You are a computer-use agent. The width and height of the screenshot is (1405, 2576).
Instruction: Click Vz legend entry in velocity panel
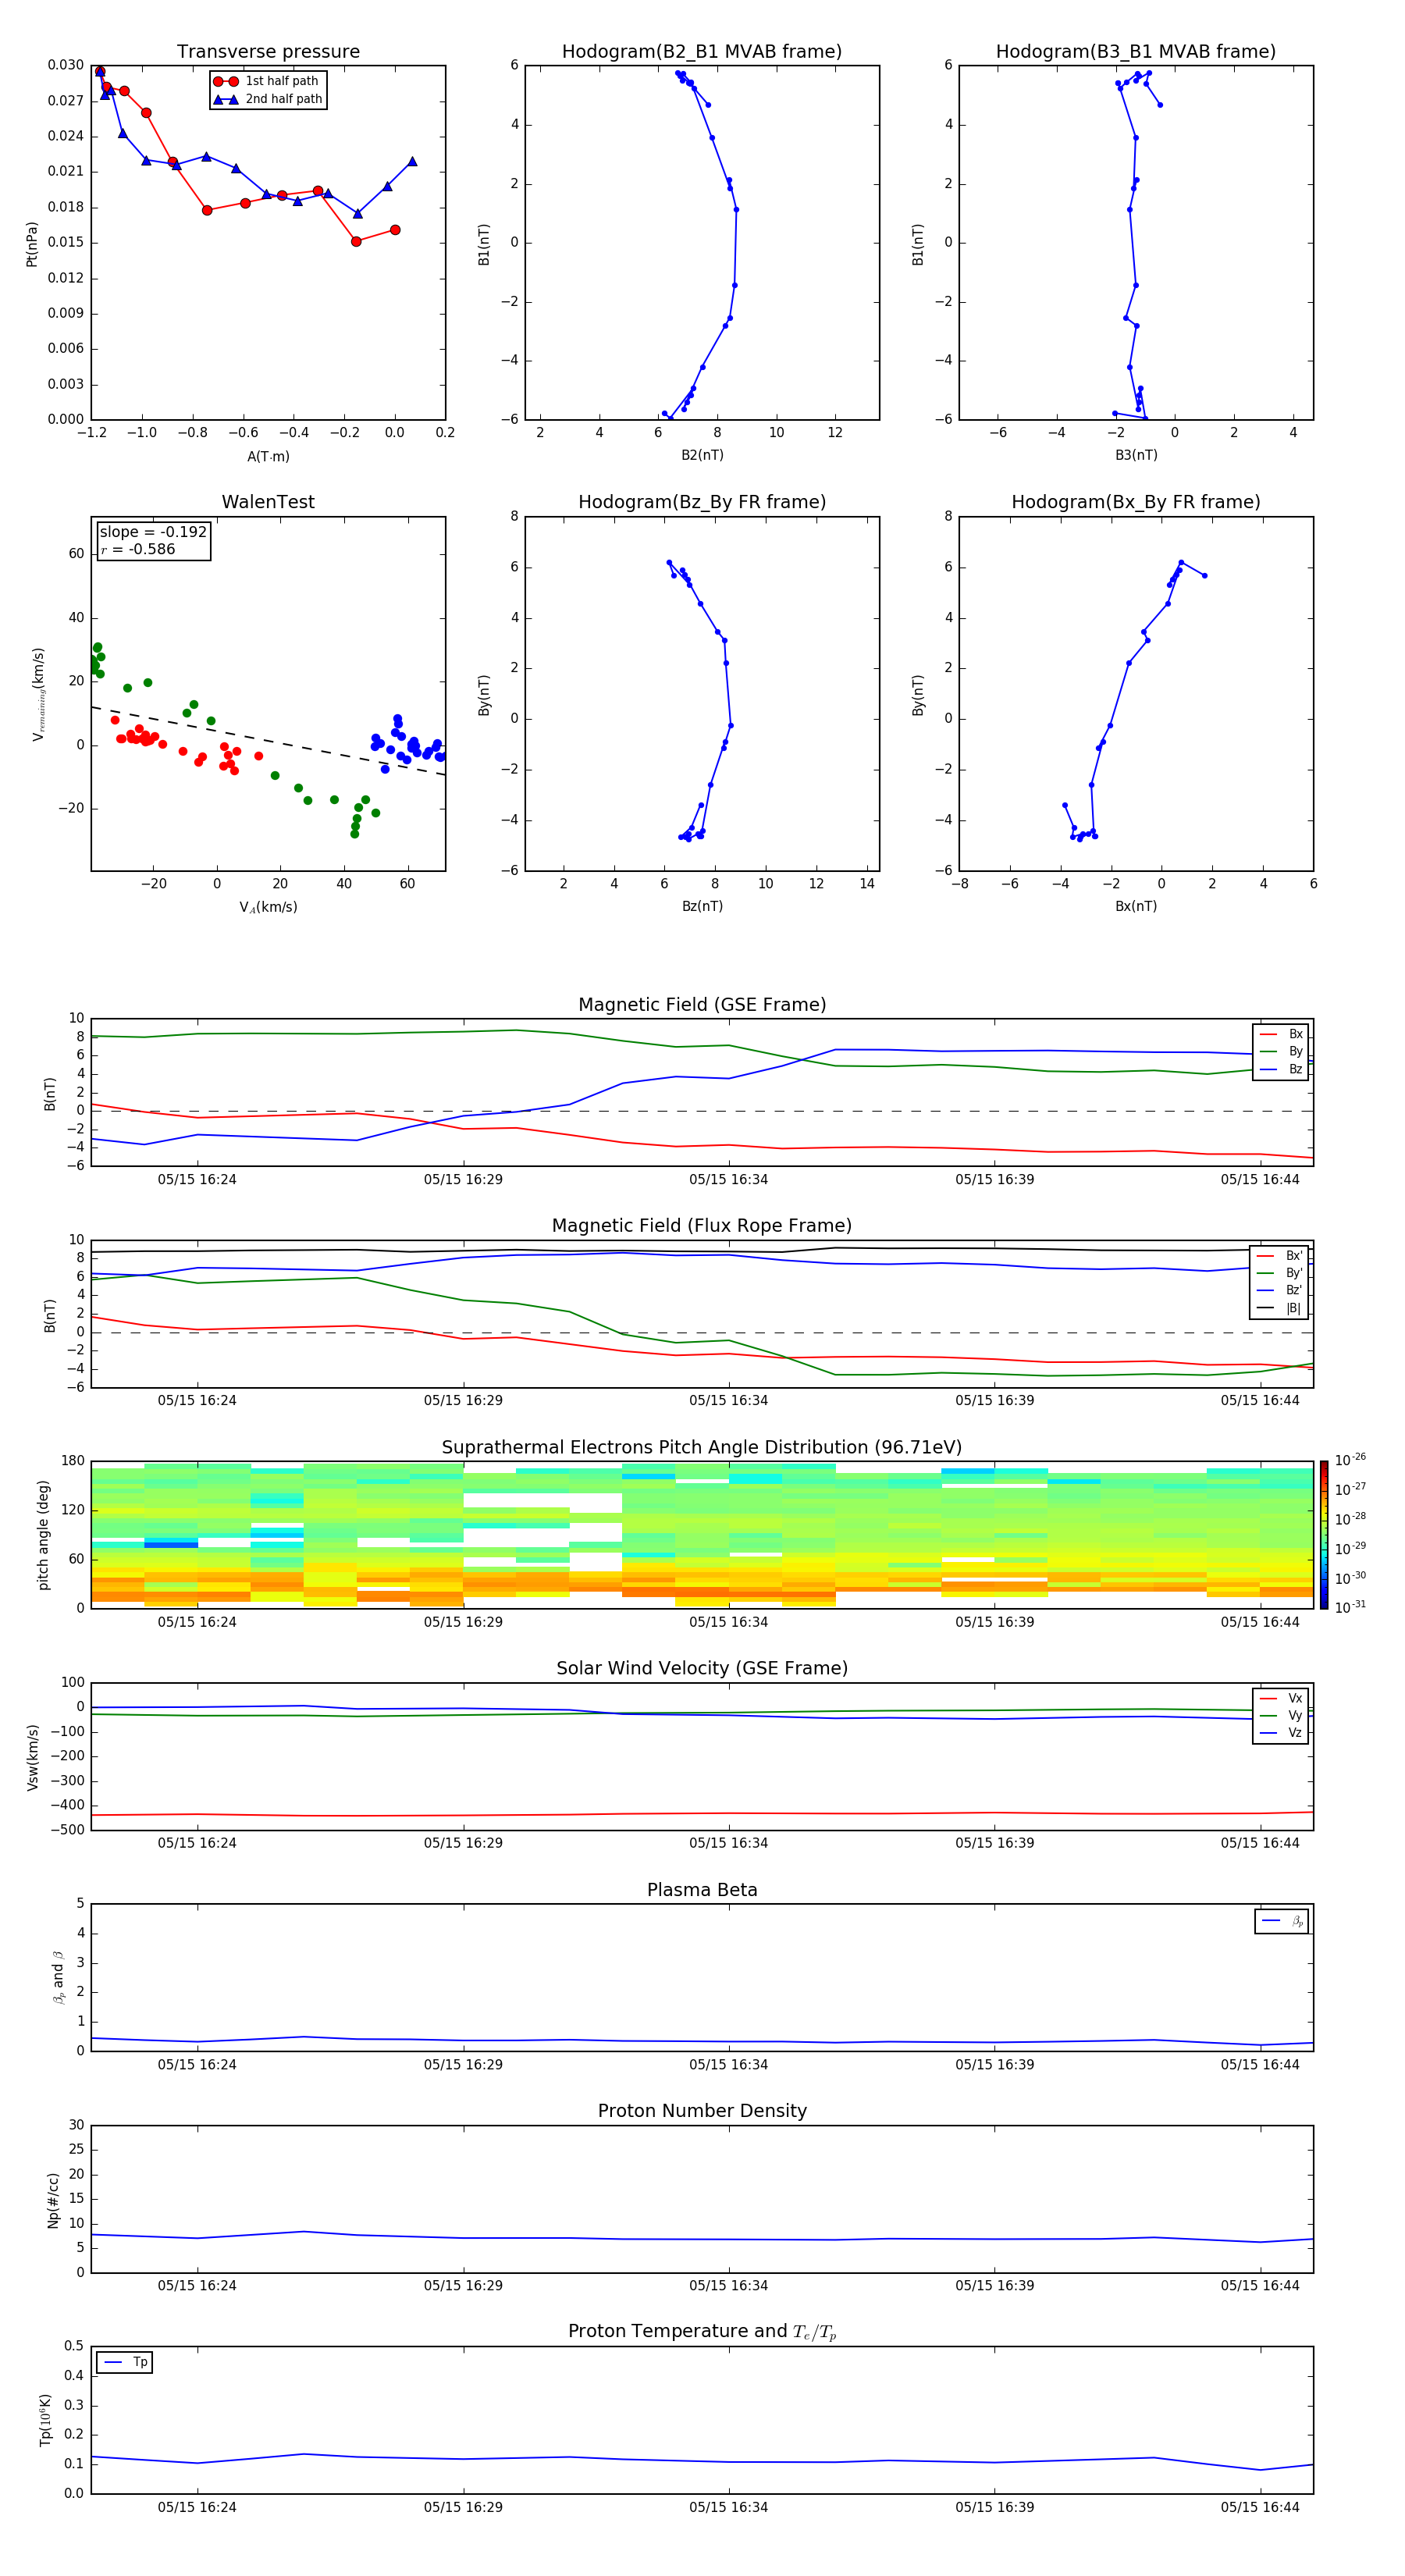click(x=1281, y=1733)
